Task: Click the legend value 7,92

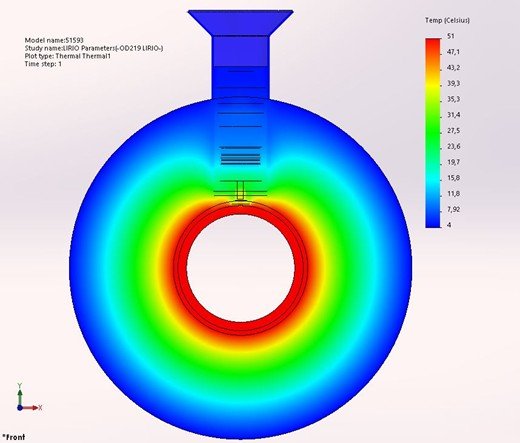Action: 453,209
